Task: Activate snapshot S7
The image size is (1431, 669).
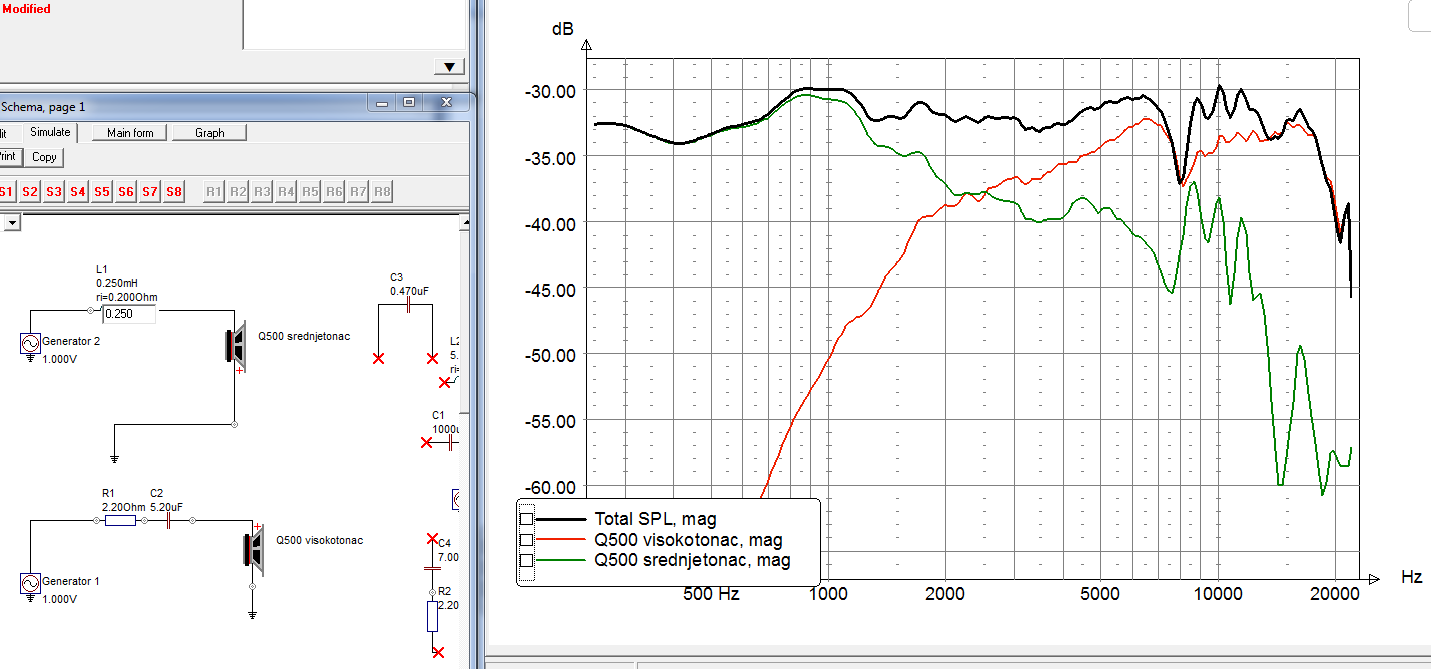Action: [x=150, y=191]
